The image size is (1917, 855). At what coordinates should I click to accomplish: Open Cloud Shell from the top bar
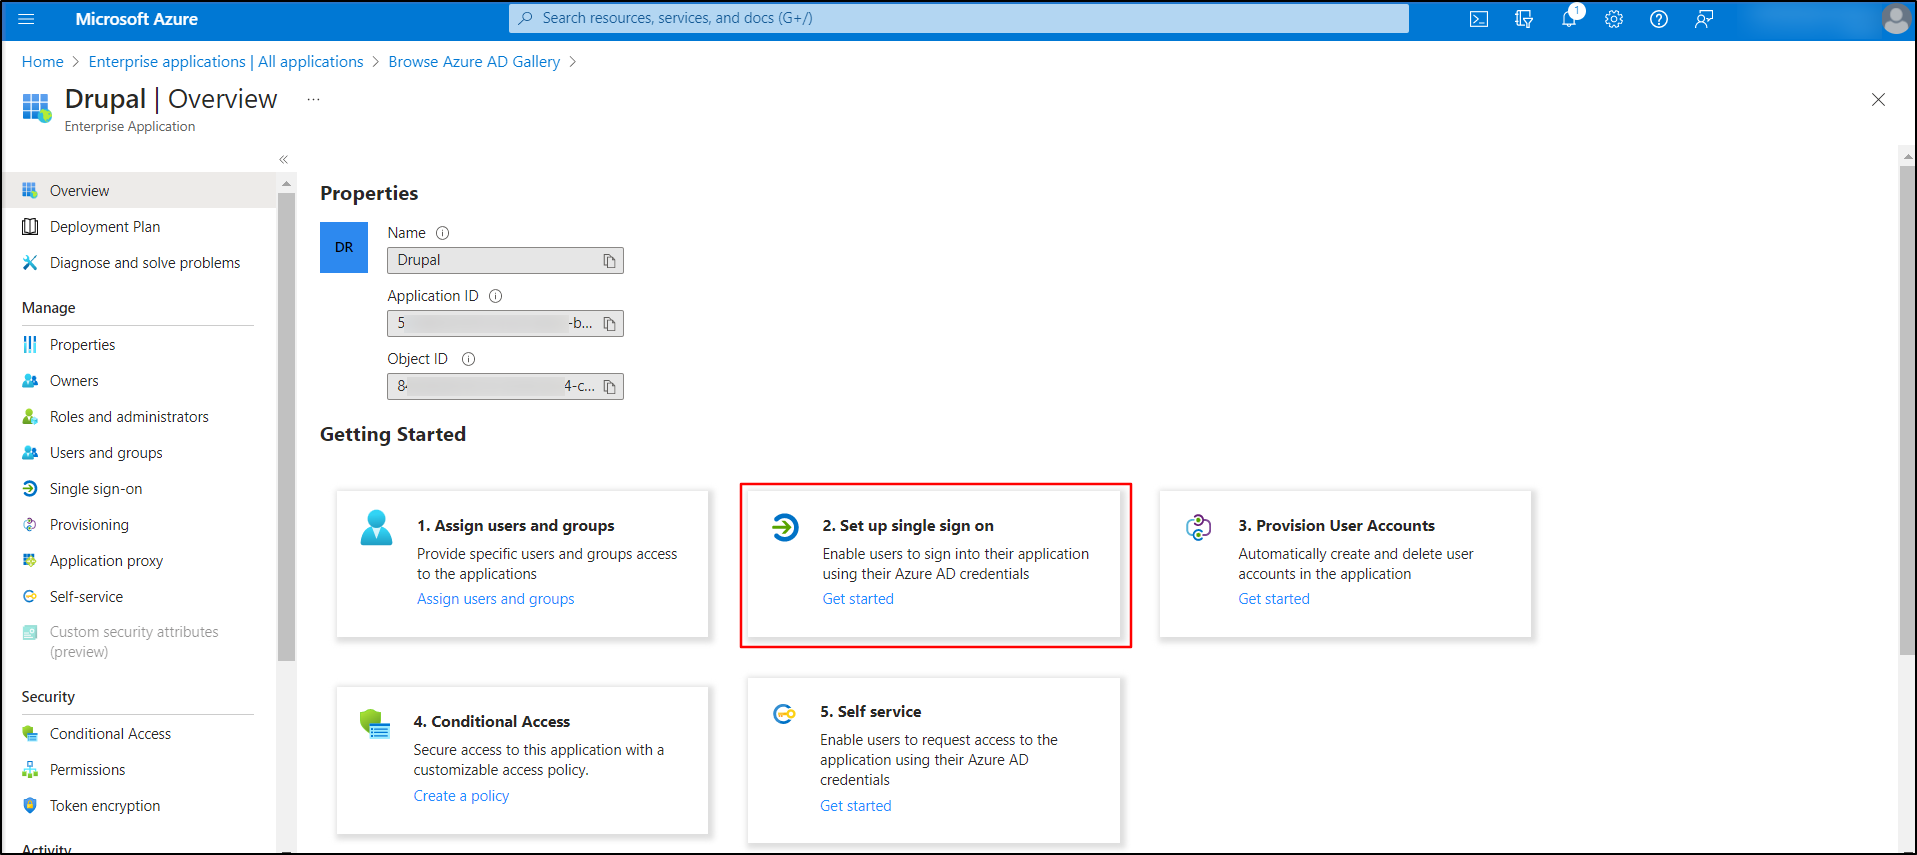tap(1478, 19)
